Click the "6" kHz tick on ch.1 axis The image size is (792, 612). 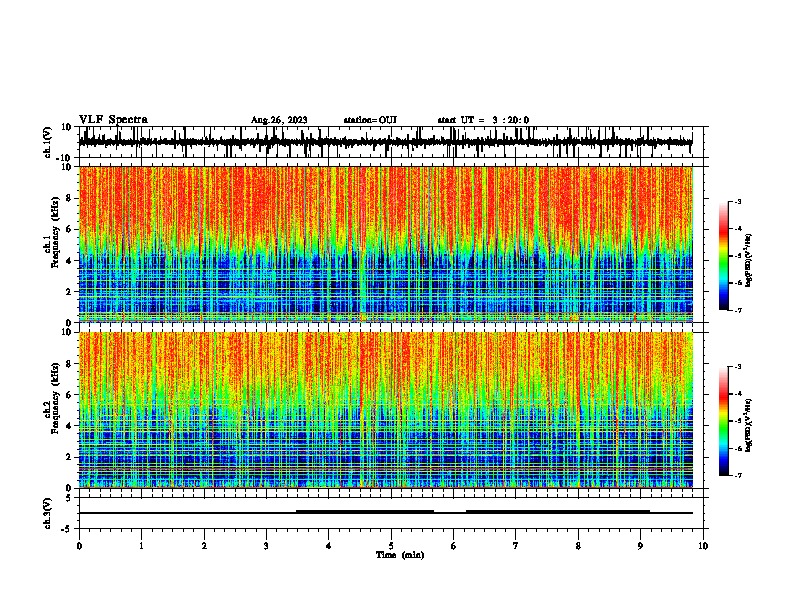click(69, 229)
